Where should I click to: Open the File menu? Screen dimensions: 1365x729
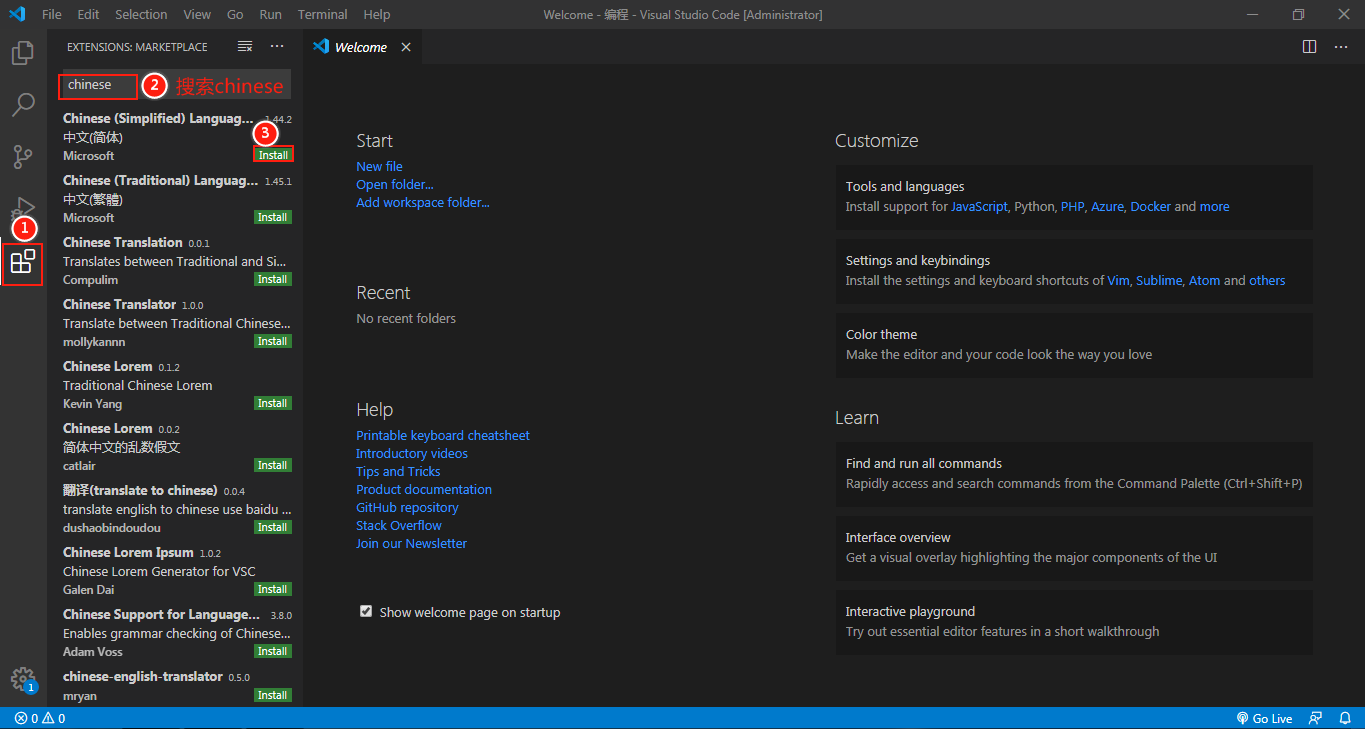pyautogui.click(x=52, y=14)
